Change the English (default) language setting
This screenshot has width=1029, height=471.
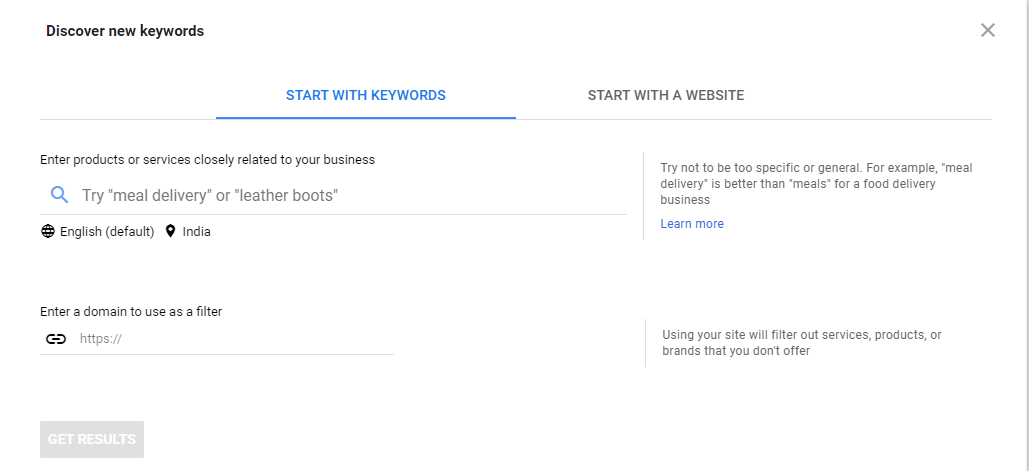coord(107,232)
